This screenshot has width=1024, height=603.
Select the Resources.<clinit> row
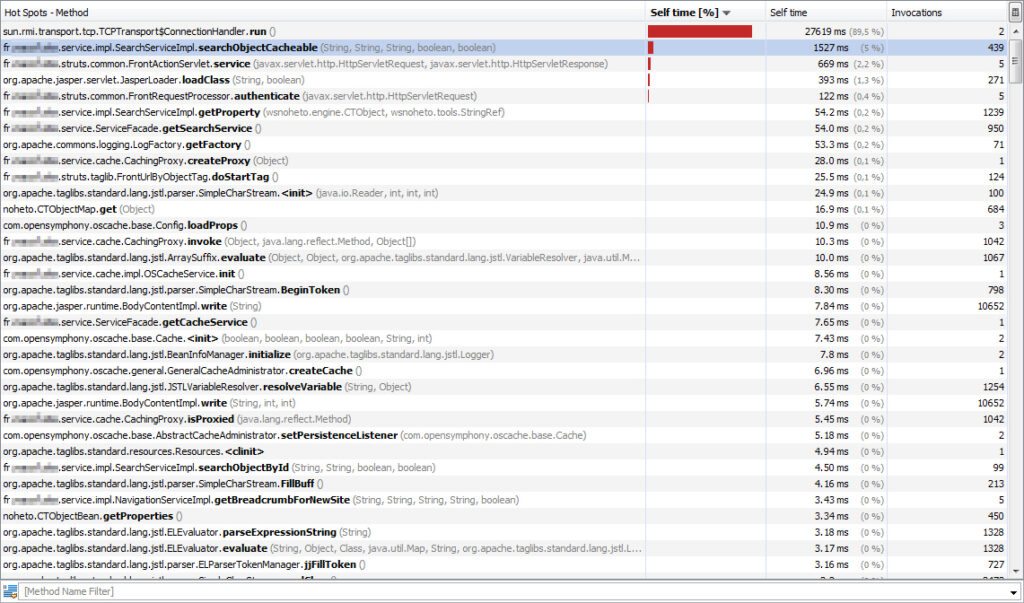pyautogui.click(x=504, y=451)
